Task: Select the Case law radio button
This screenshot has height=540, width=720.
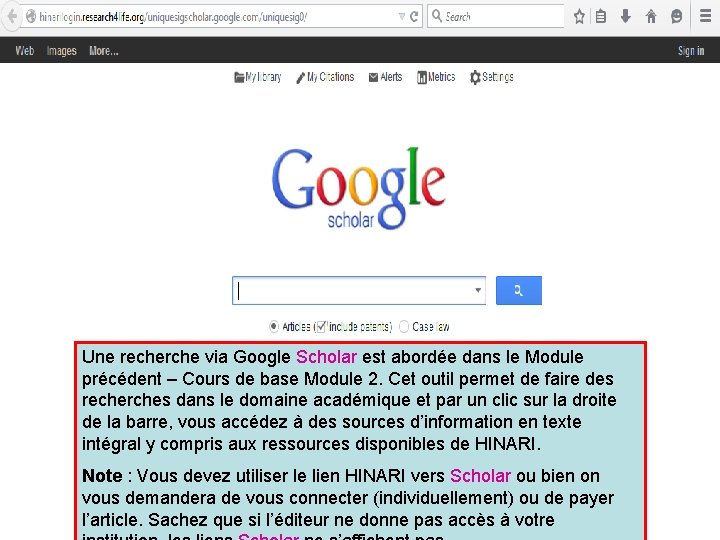Action: coord(404,326)
